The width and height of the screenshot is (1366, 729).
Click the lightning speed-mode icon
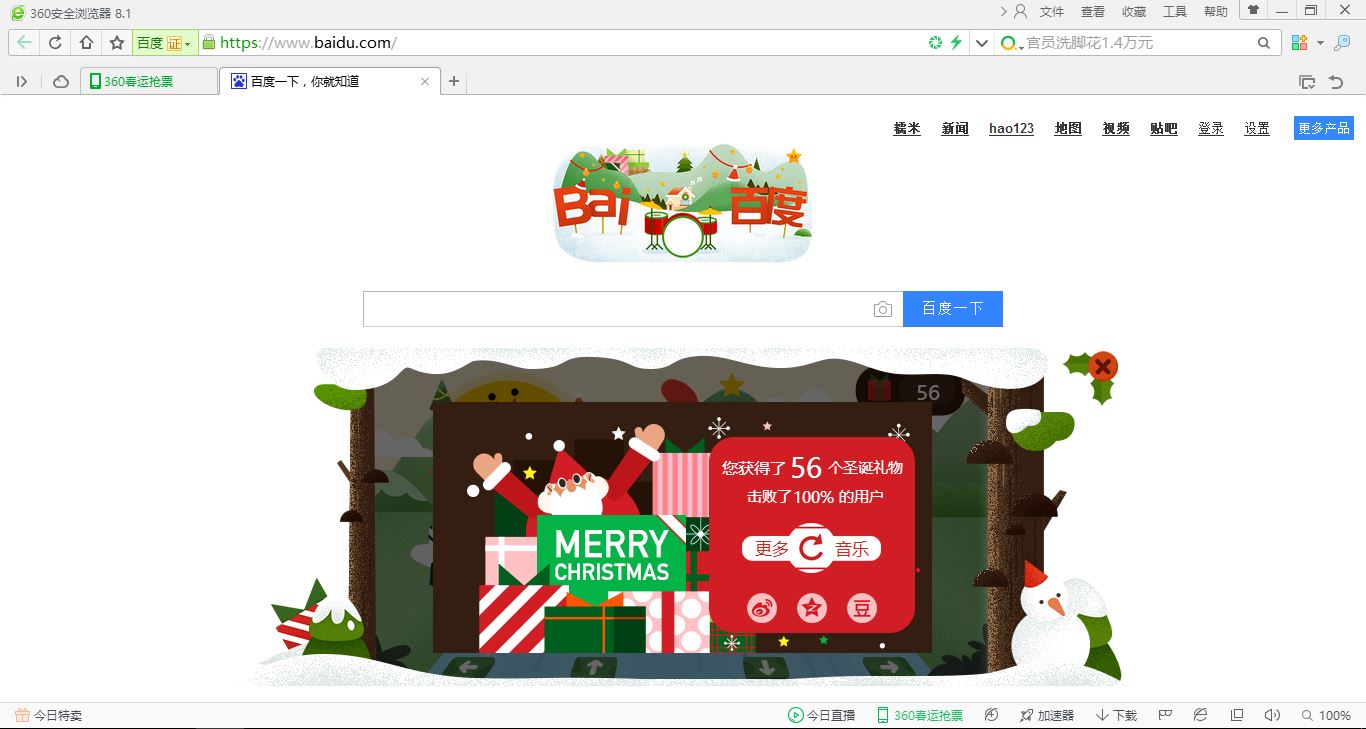coord(956,43)
